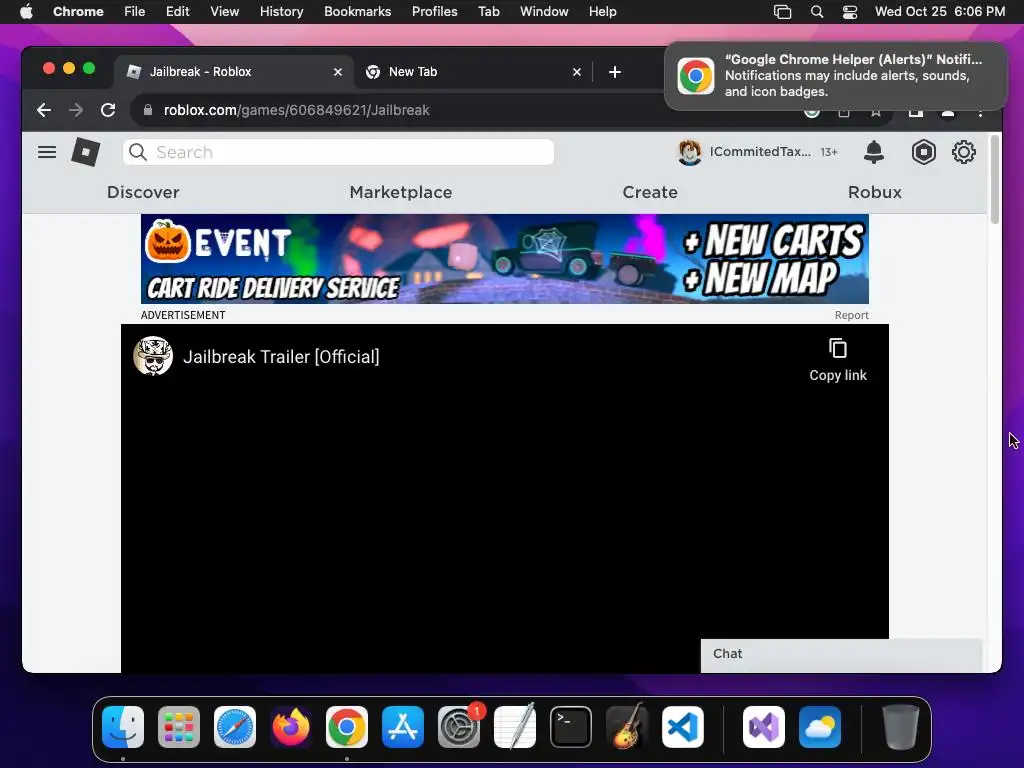Screen dimensions: 1024x768
Task: Open the View menu
Action: click(225, 12)
